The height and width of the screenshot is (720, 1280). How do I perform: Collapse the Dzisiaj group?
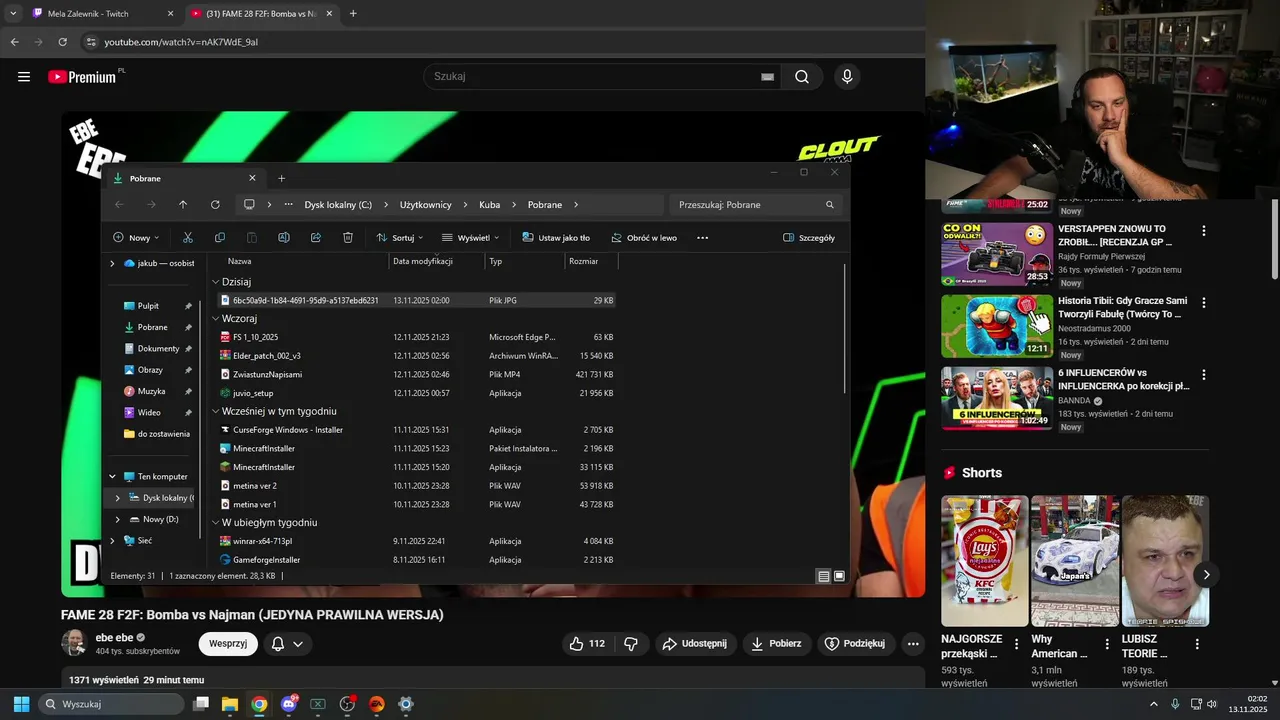215,282
